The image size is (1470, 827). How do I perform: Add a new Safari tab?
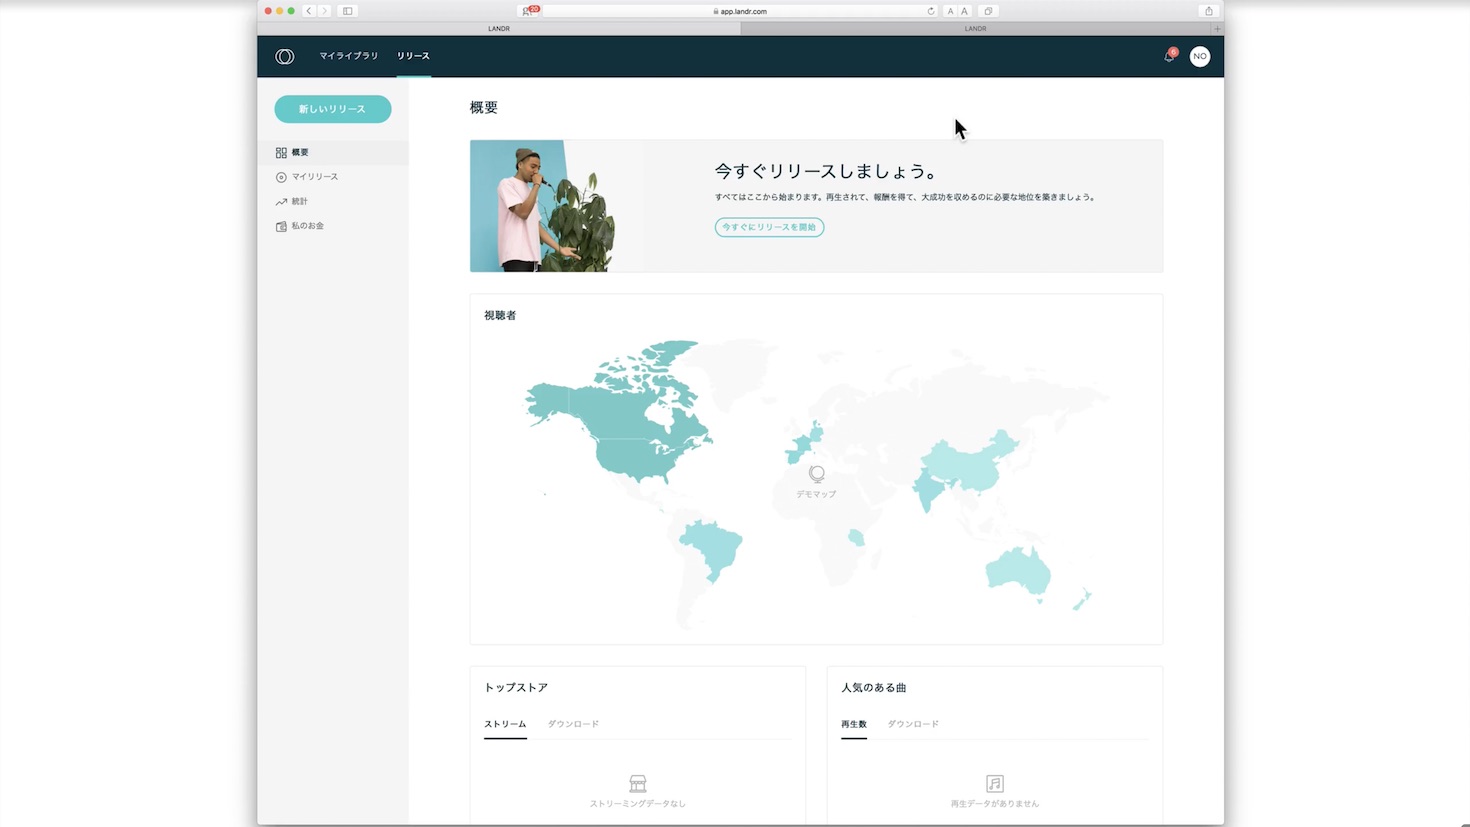(x=1217, y=29)
